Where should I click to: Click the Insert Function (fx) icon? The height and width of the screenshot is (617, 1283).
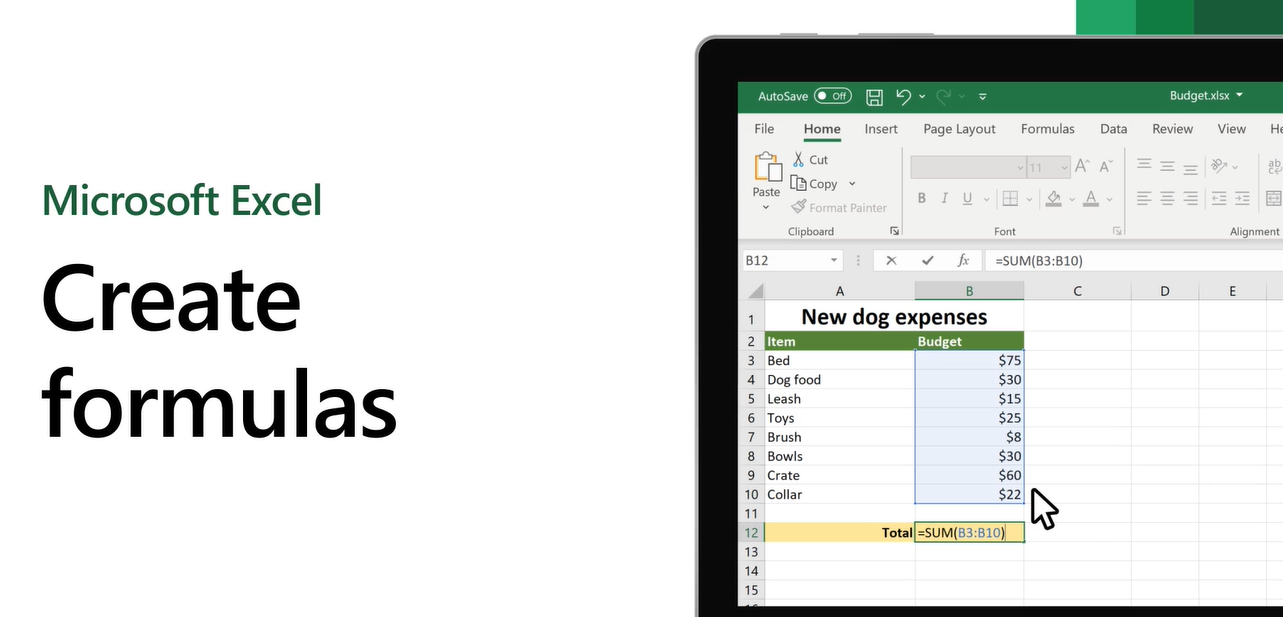coord(963,260)
